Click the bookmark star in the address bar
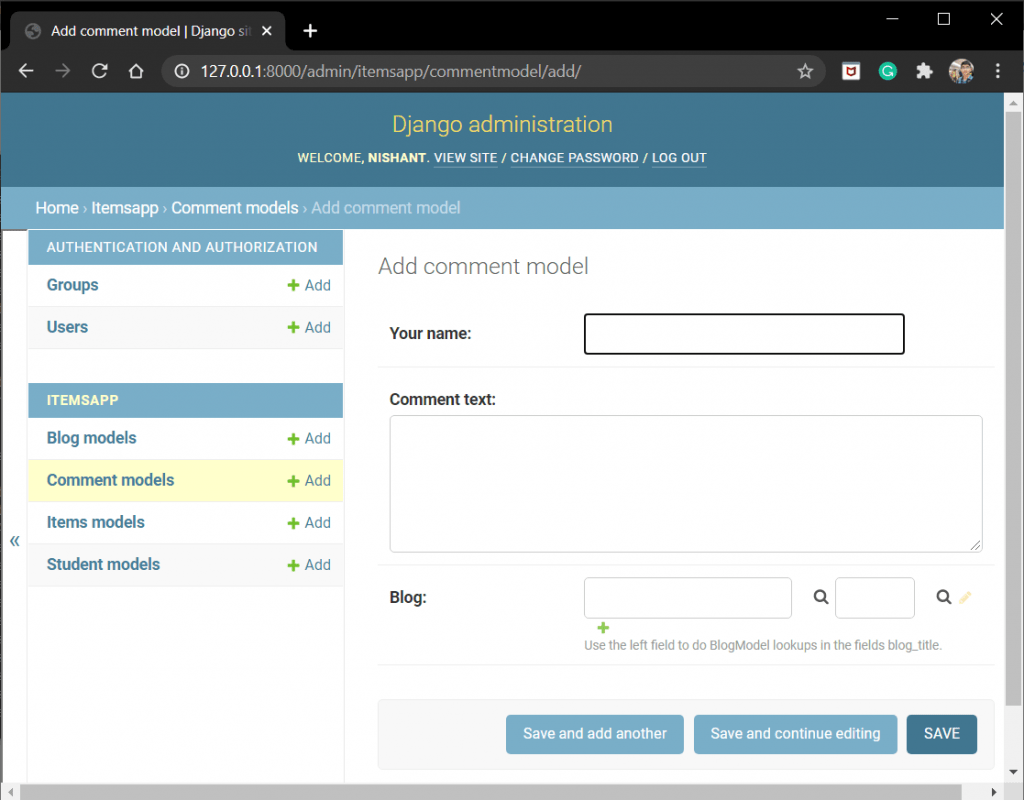 click(805, 71)
